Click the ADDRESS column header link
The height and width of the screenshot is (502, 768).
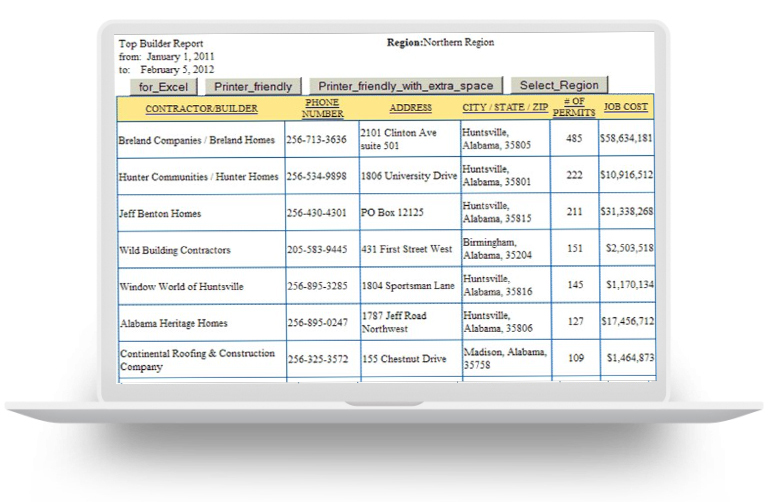pos(410,107)
